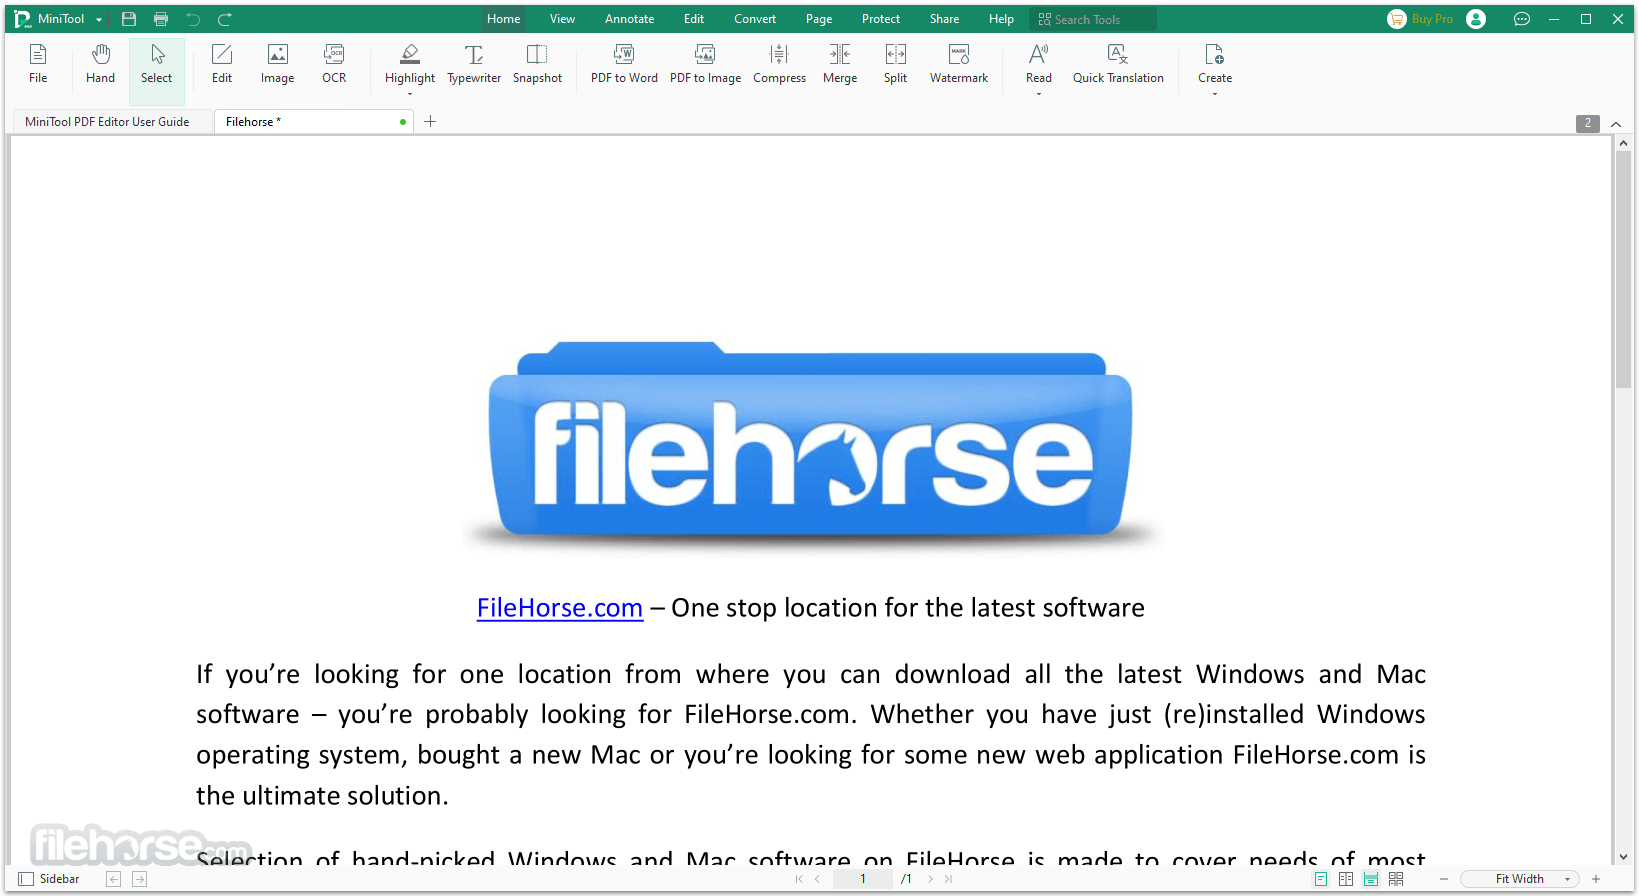The width and height of the screenshot is (1639, 896).
Task: Open the Share menu tab
Action: coord(944,19)
